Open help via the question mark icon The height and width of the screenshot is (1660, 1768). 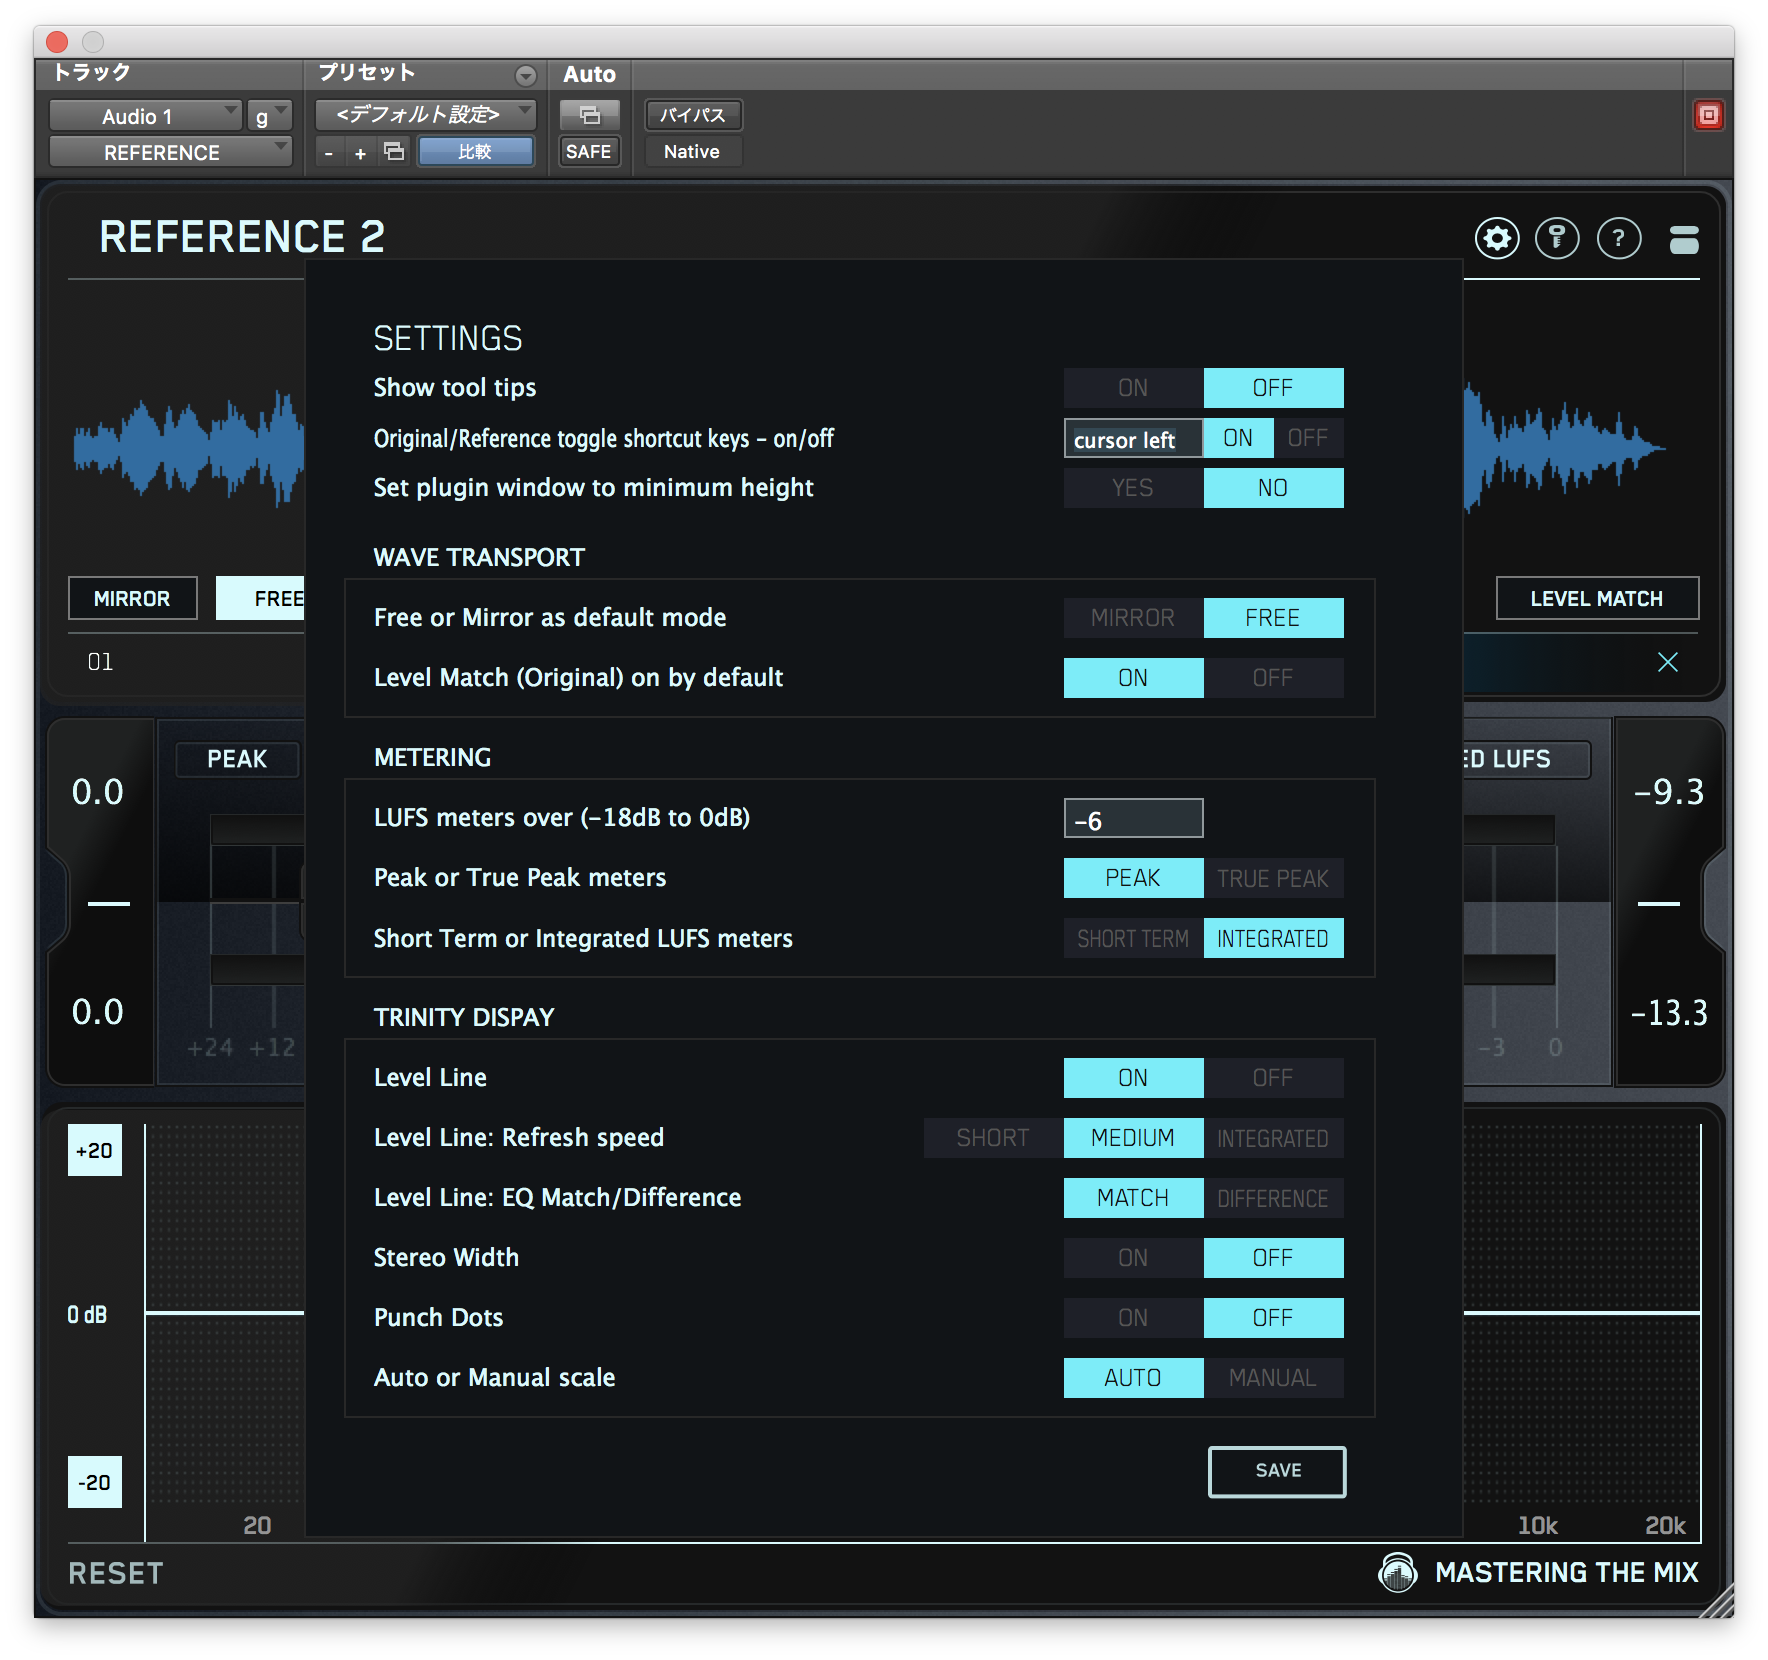1619,238
